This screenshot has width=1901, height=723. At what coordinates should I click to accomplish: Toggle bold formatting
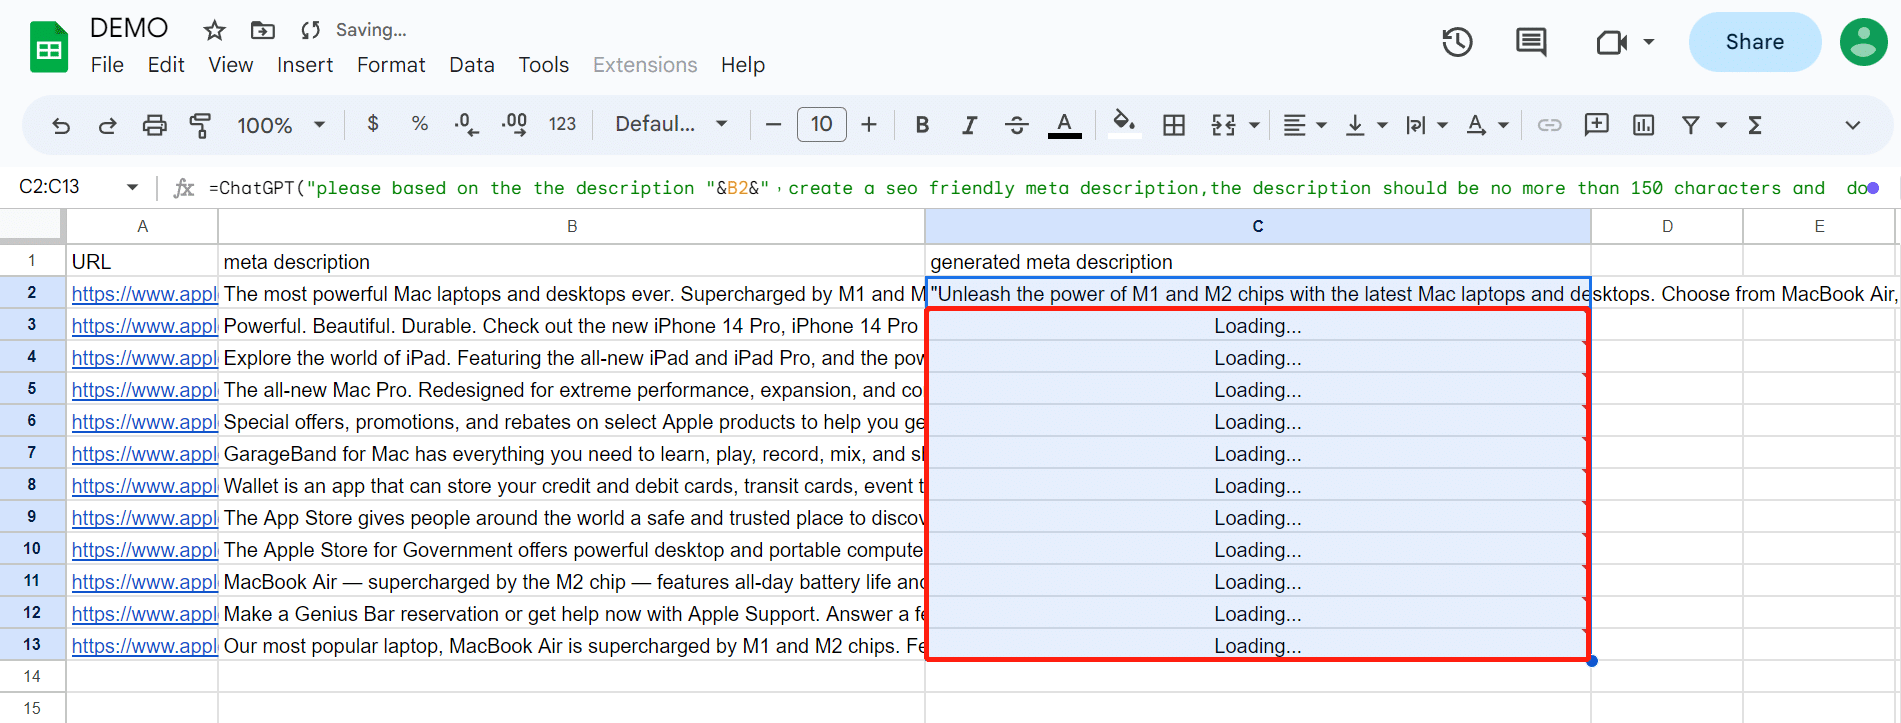point(922,125)
